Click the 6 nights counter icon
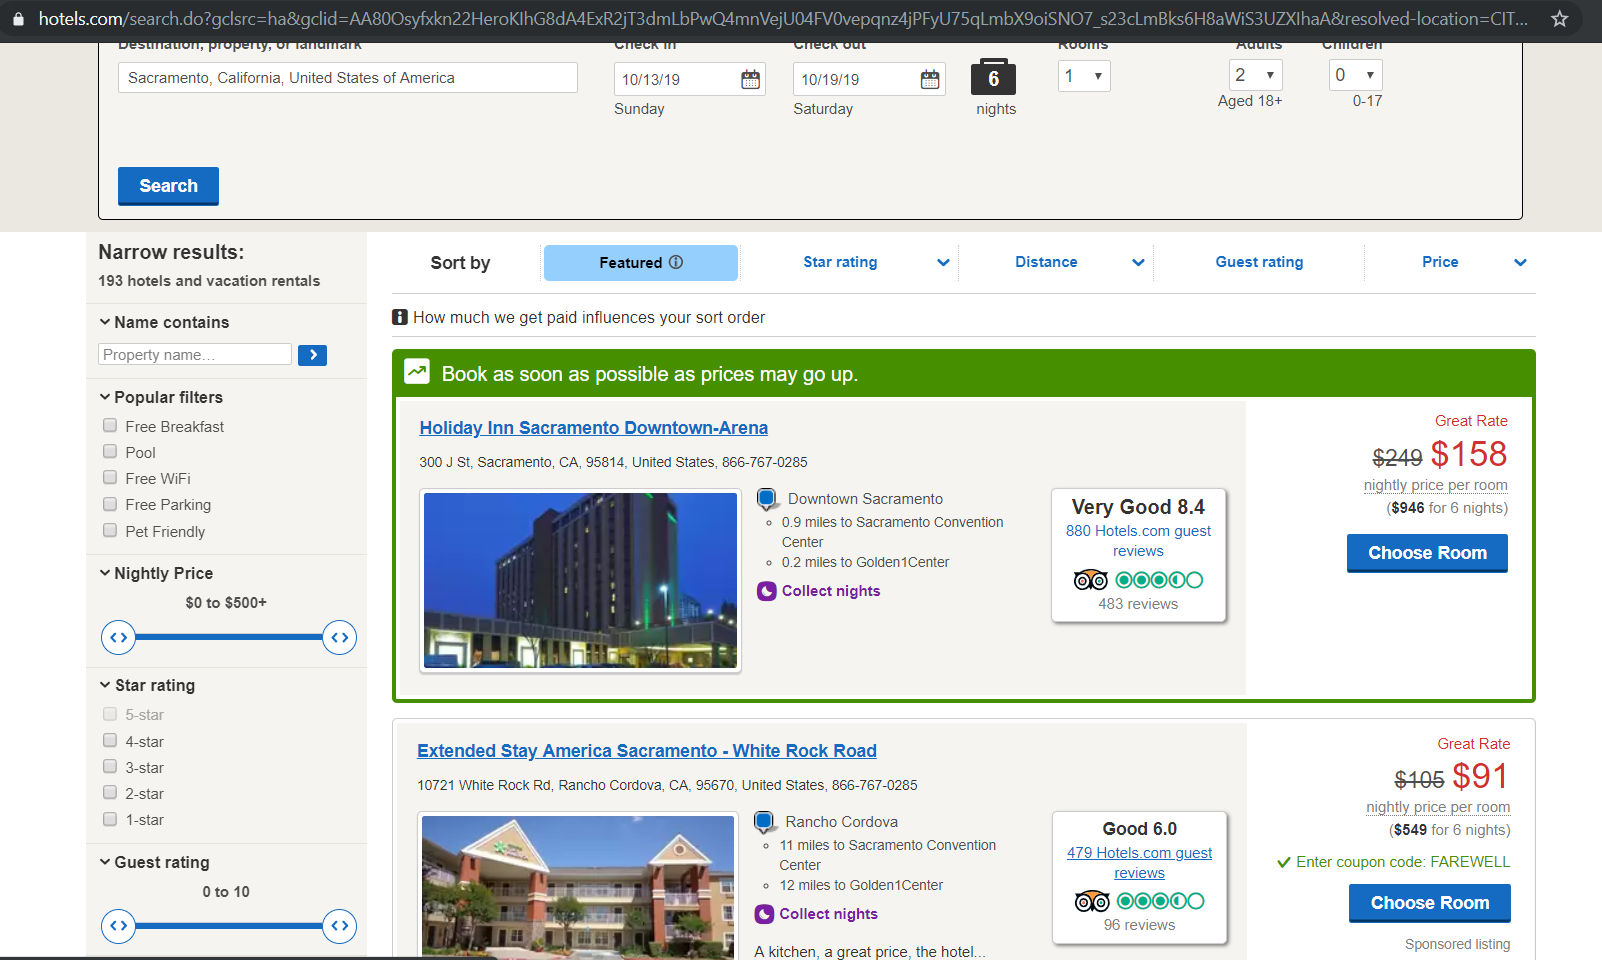1602x960 pixels. (993, 77)
